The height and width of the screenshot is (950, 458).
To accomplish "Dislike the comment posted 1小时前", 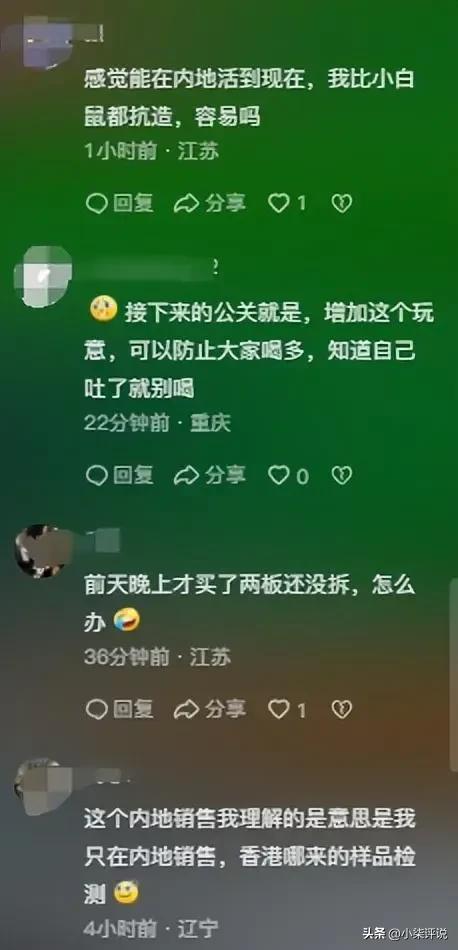I will pos(342,204).
